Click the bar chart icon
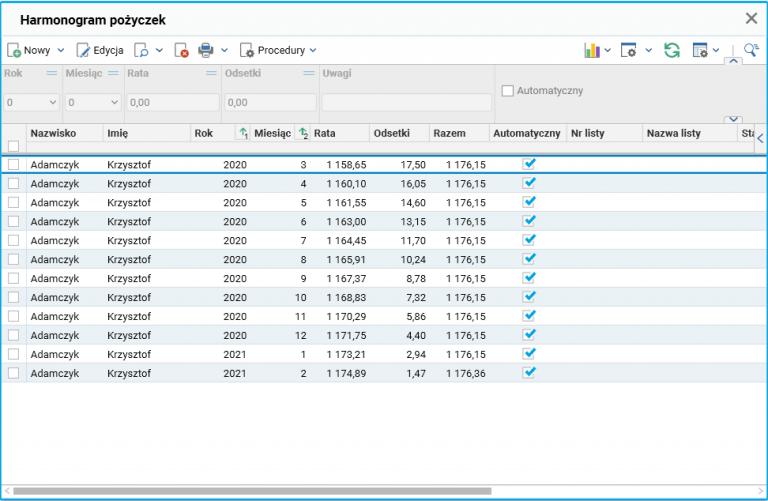The width and height of the screenshot is (768, 501). point(592,50)
